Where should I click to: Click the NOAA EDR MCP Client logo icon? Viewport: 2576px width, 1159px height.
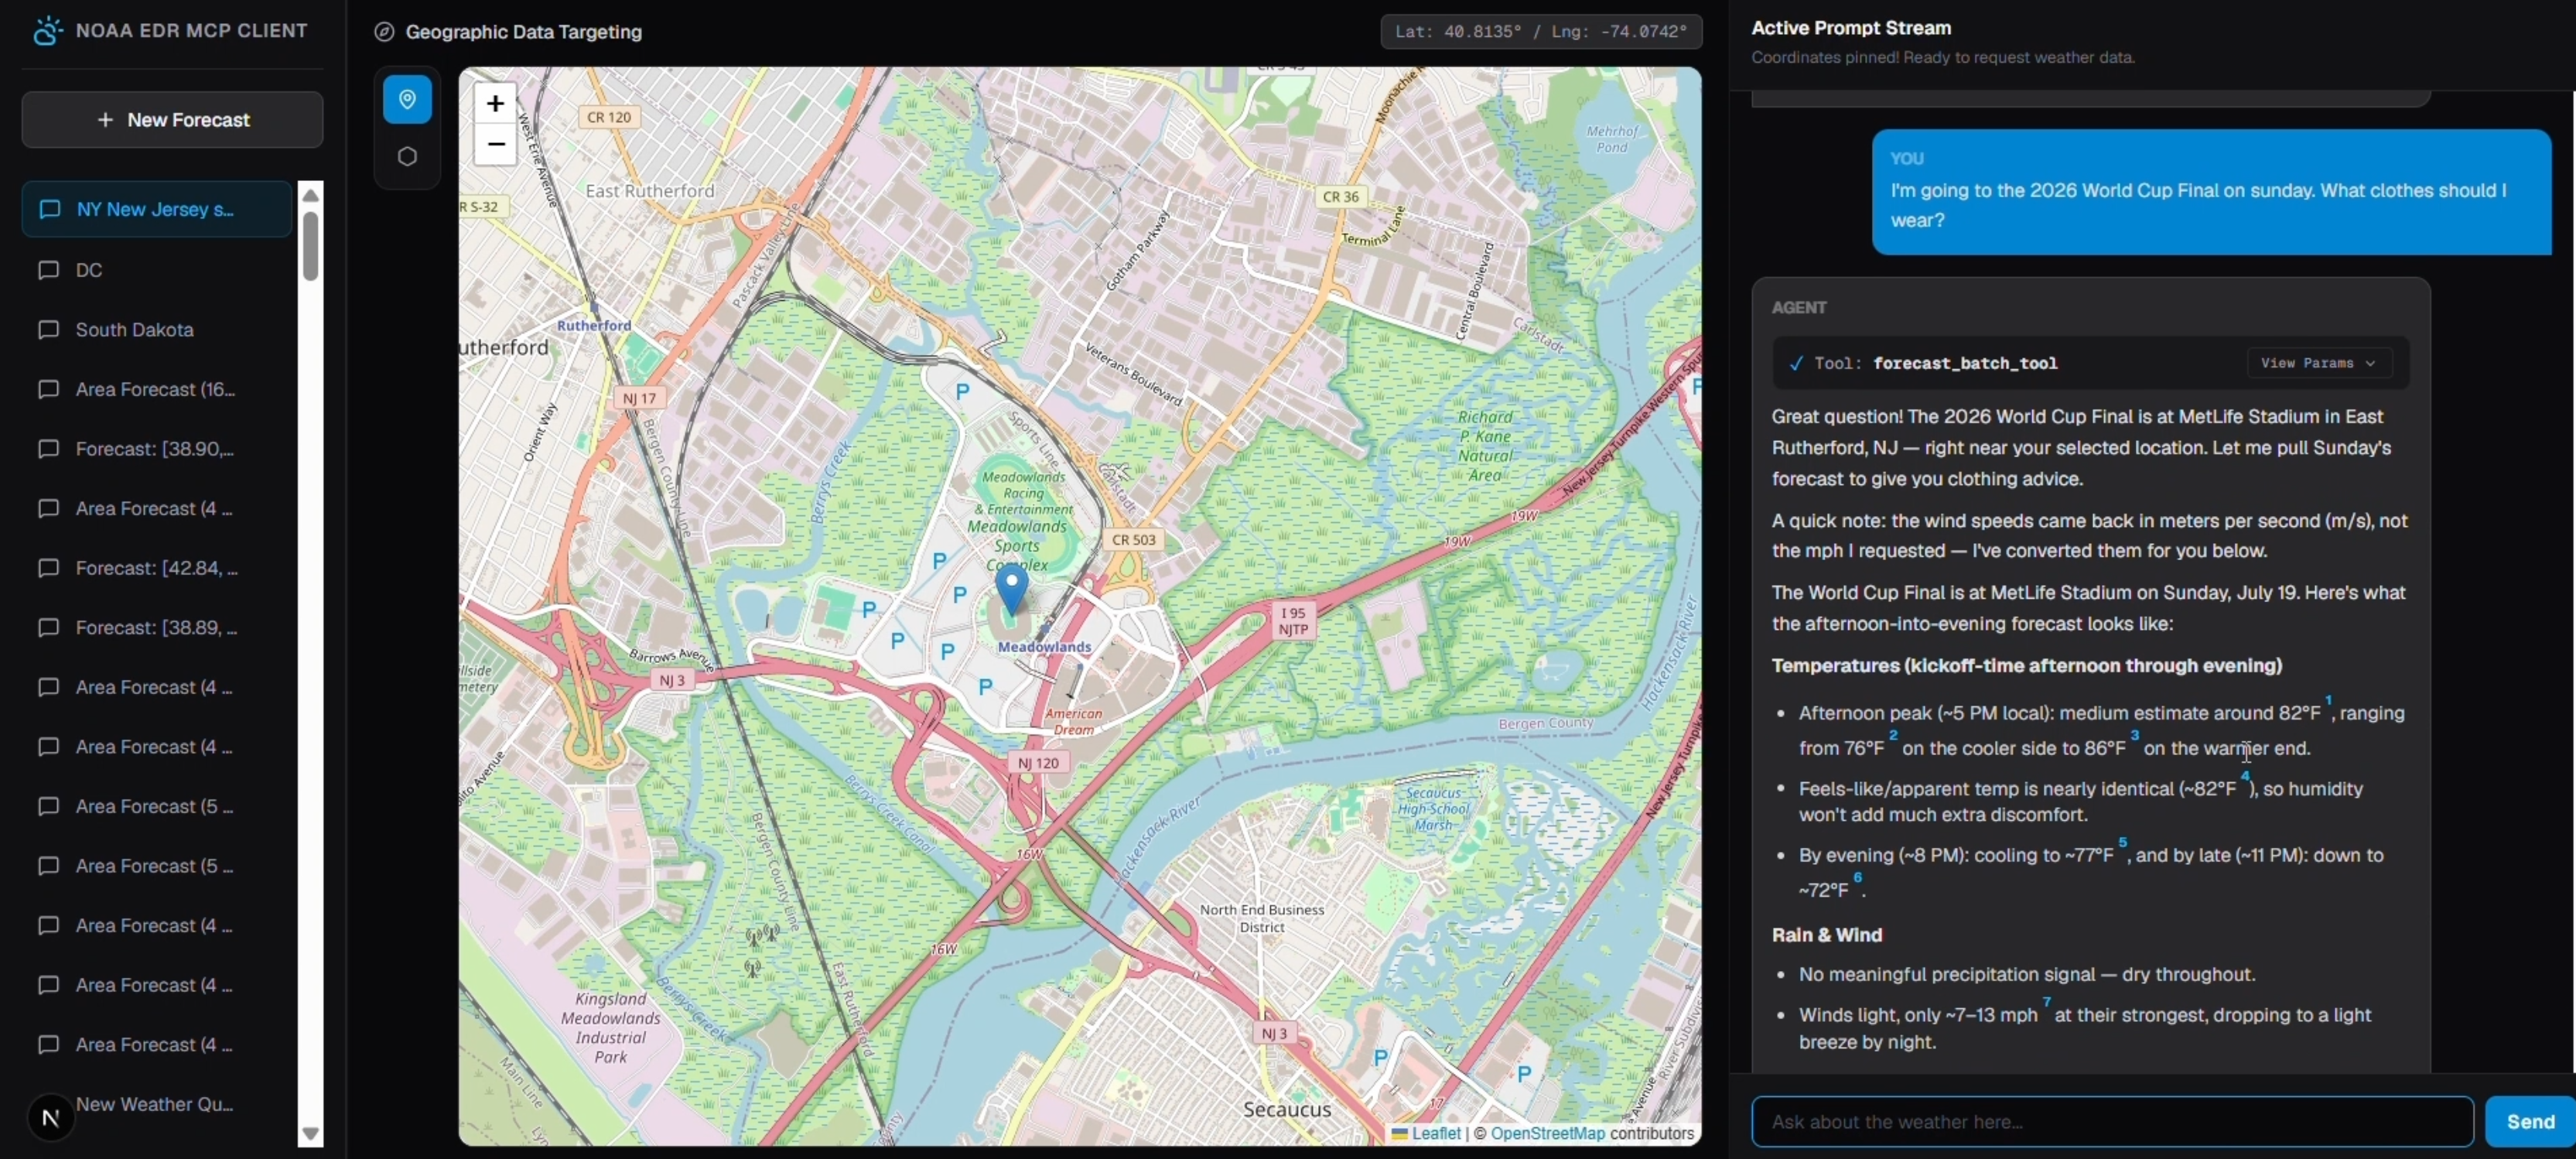(x=47, y=31)
